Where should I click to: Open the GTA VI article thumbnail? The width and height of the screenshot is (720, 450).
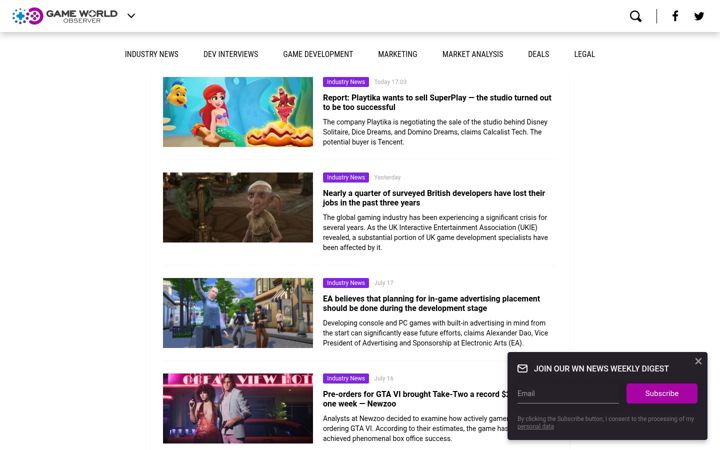click(238, 409)
